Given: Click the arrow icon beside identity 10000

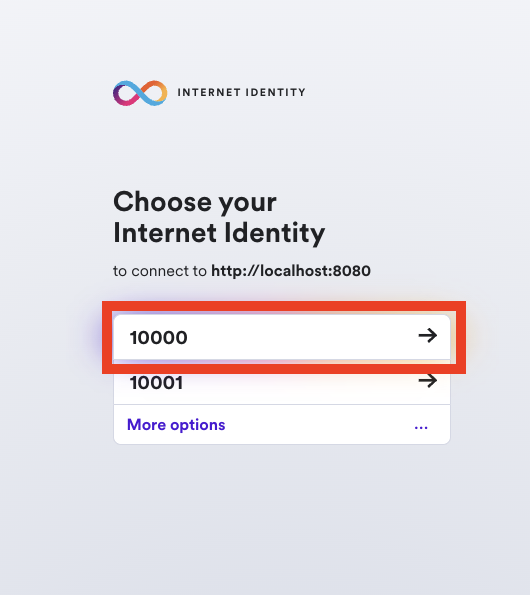Looking at the screenshot, I should (428, 335).
